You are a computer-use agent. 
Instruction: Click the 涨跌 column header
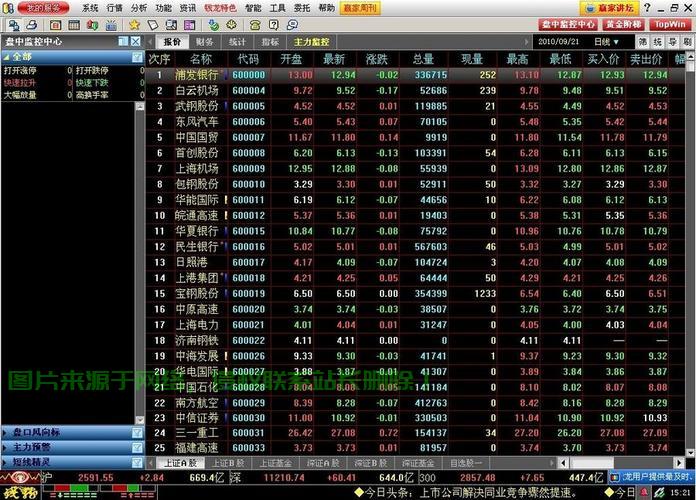pyautogui.click(x=376, y=59)
